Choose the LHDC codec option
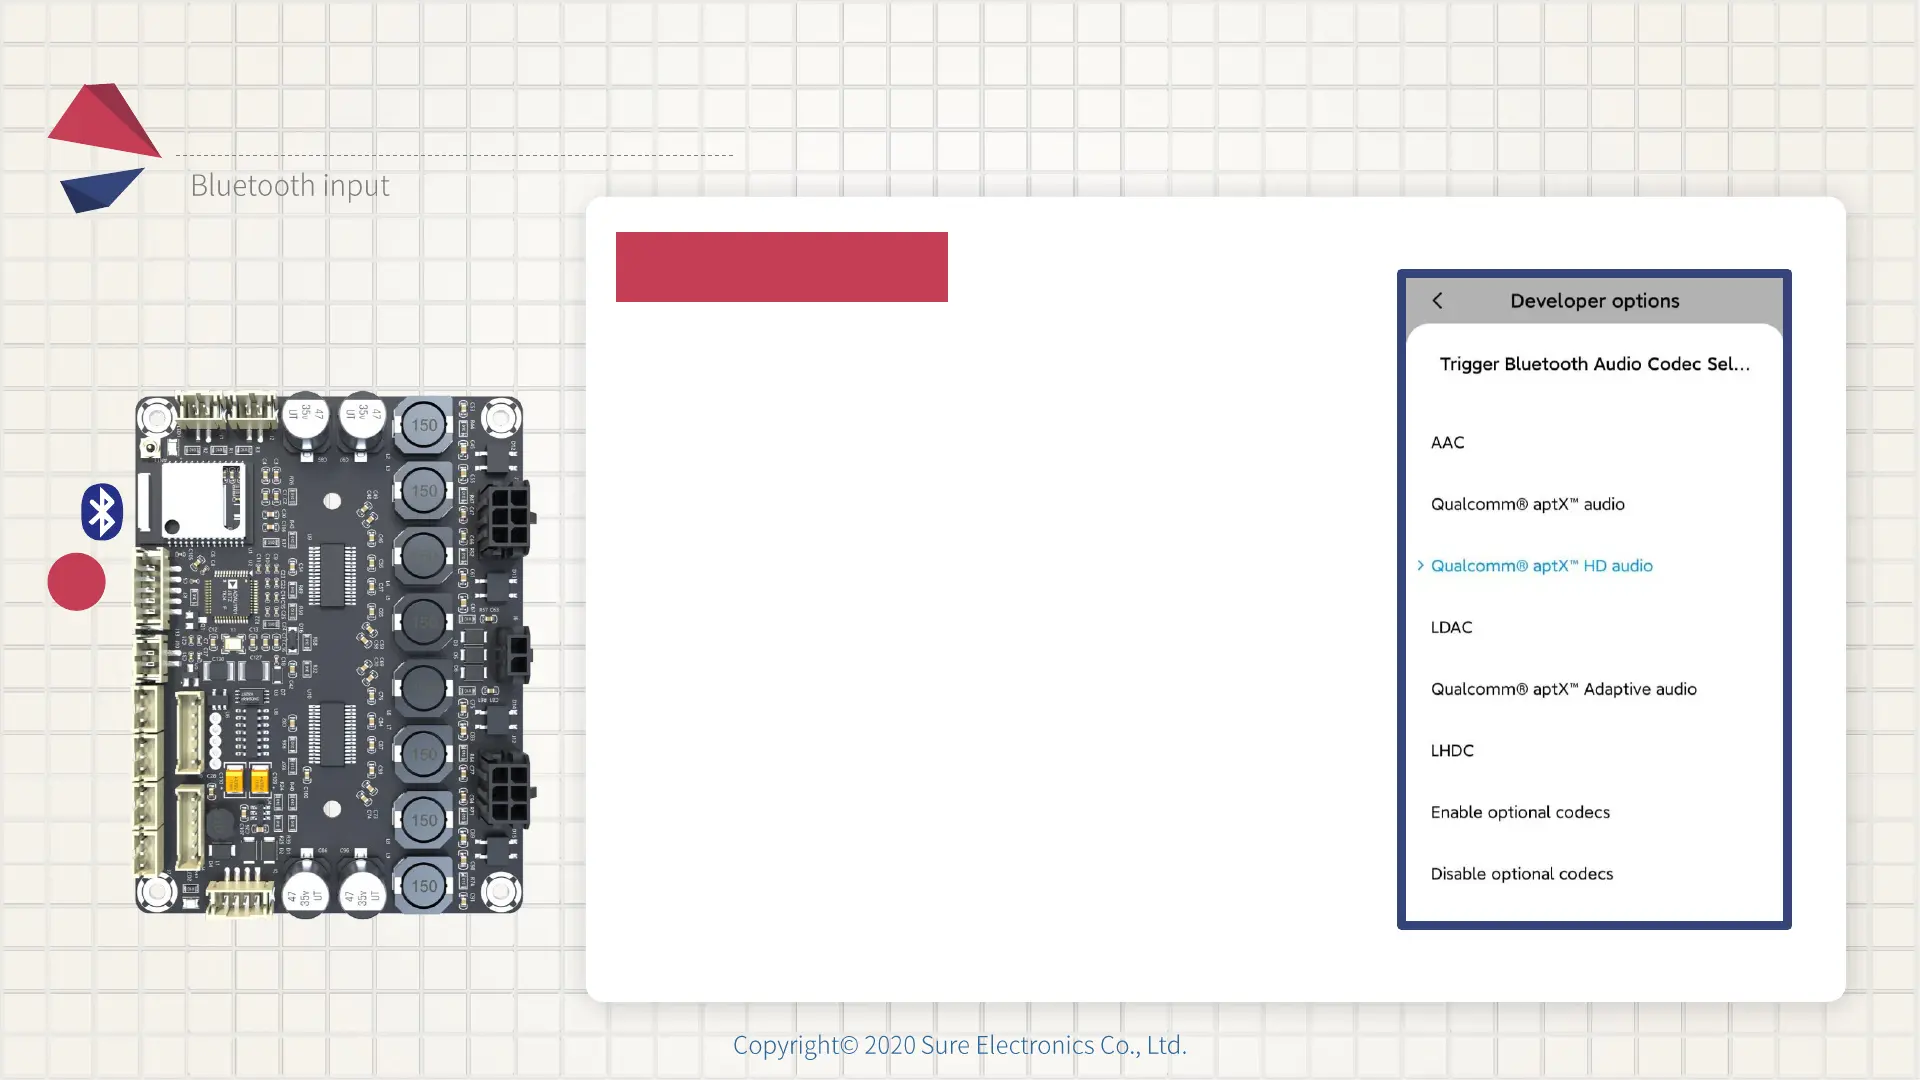This screenshot has height=1080, width=1920. pos(1452,751)
